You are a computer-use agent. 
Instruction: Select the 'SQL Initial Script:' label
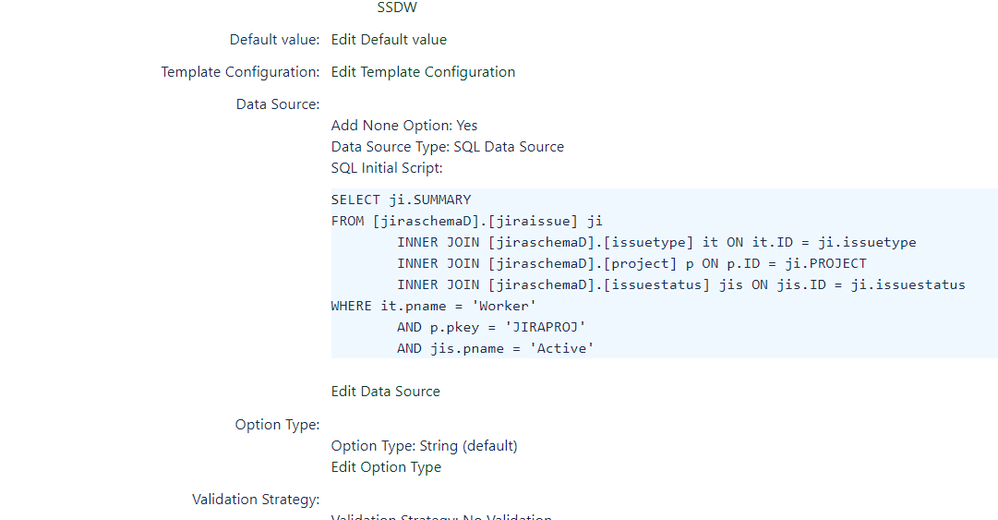(x=387, y=168)
